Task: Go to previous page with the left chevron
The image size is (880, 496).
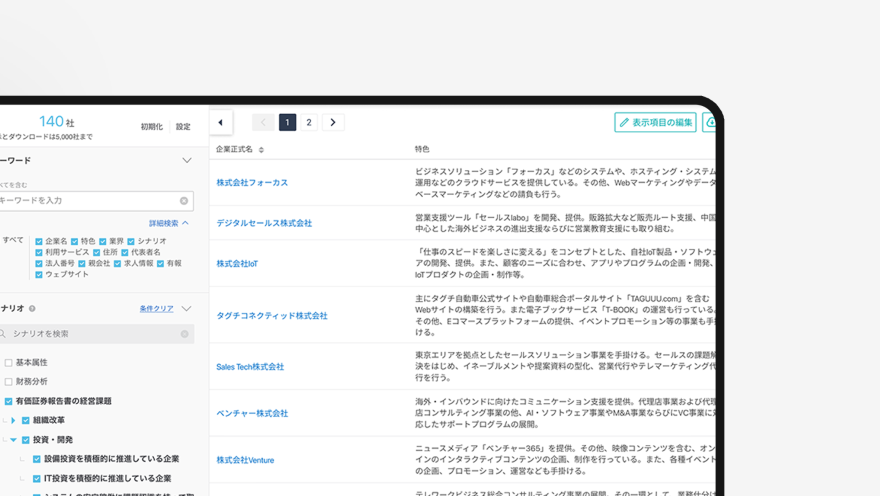Action: (263, 122)
